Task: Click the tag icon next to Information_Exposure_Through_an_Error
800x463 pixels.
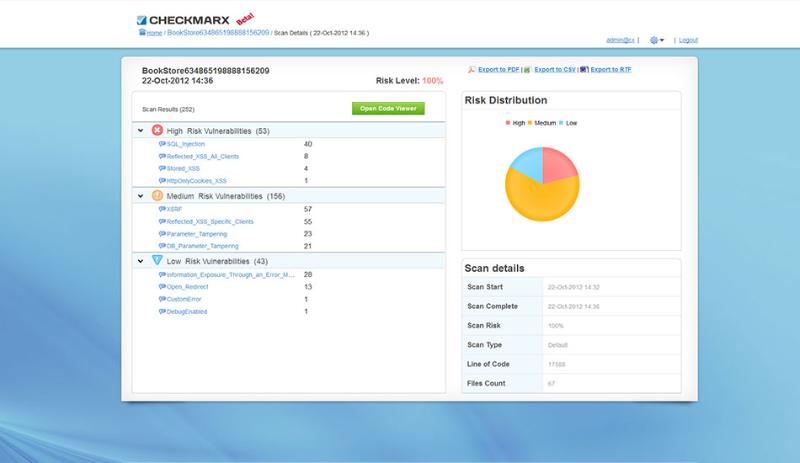Action: click(162, 275)
